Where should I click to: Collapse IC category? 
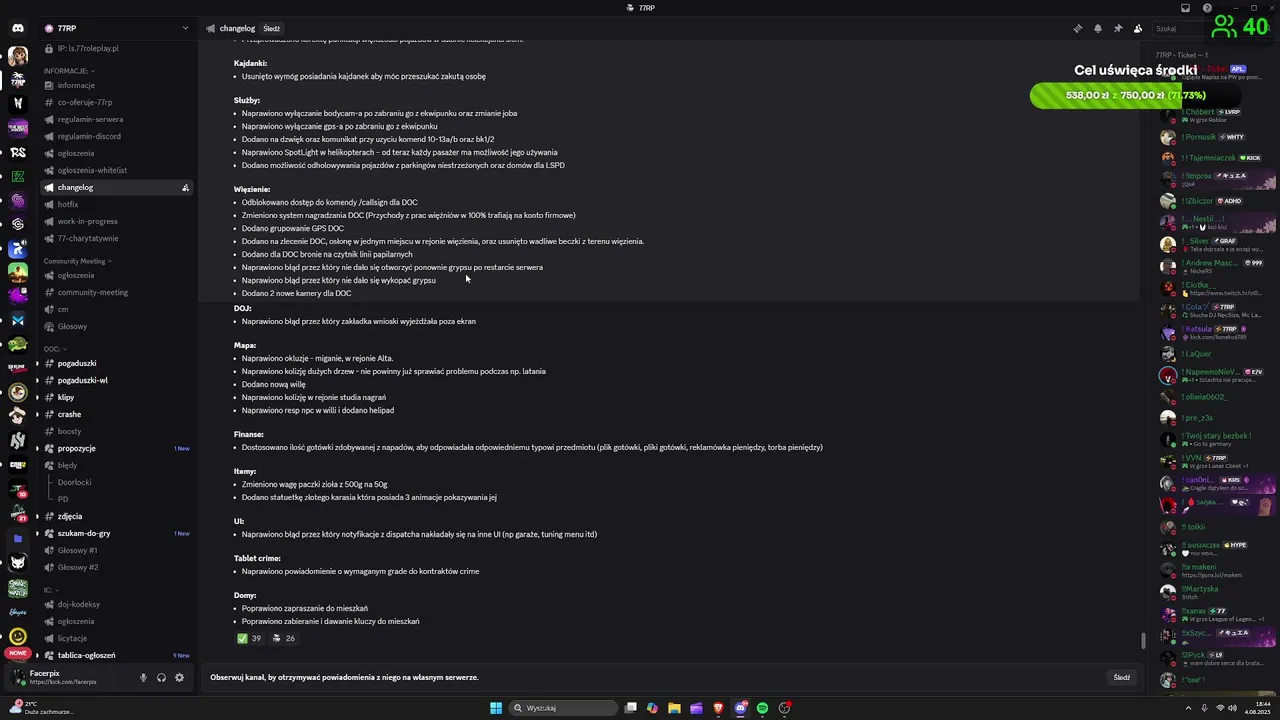[x=51, y=590]
